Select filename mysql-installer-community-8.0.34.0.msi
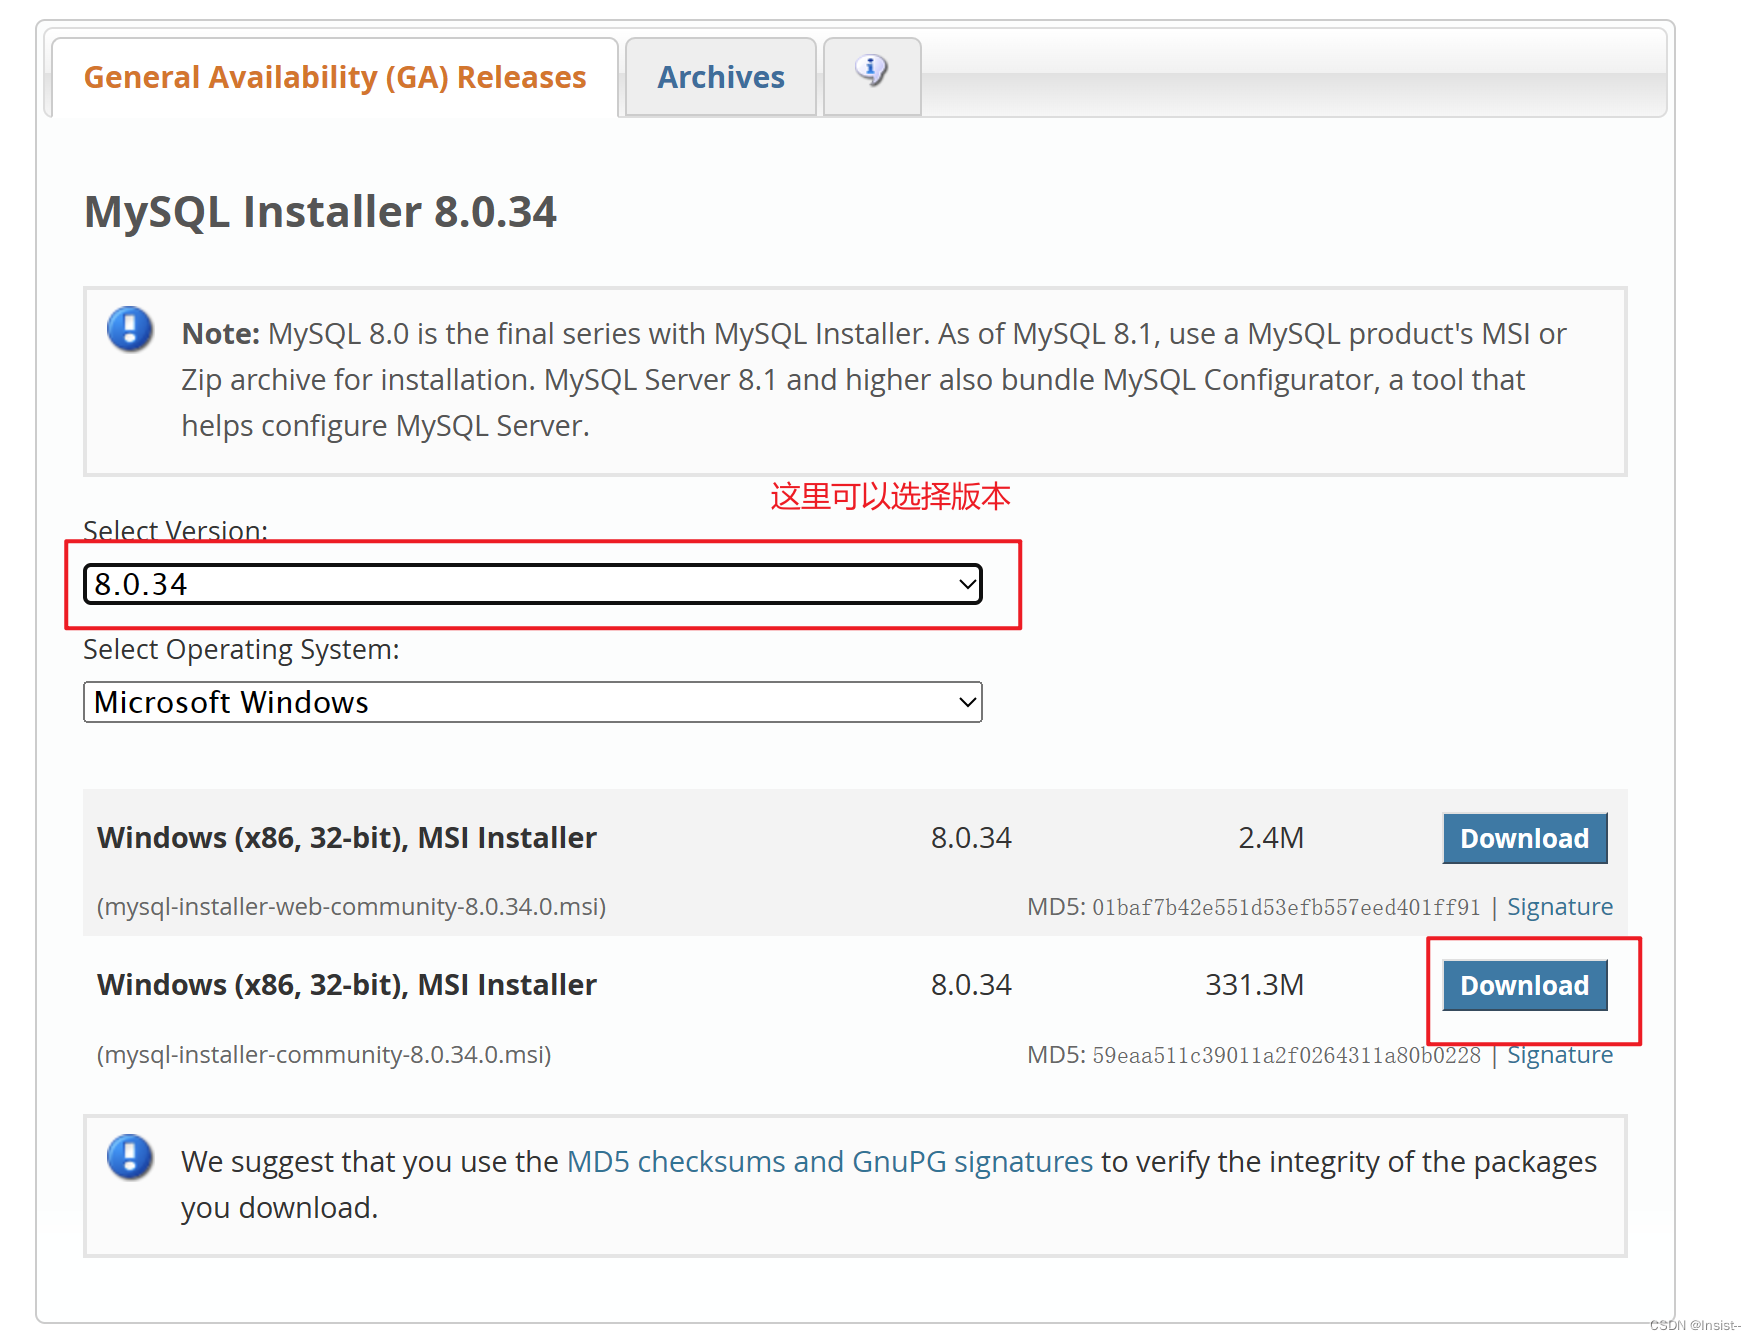 [324, 1055]
